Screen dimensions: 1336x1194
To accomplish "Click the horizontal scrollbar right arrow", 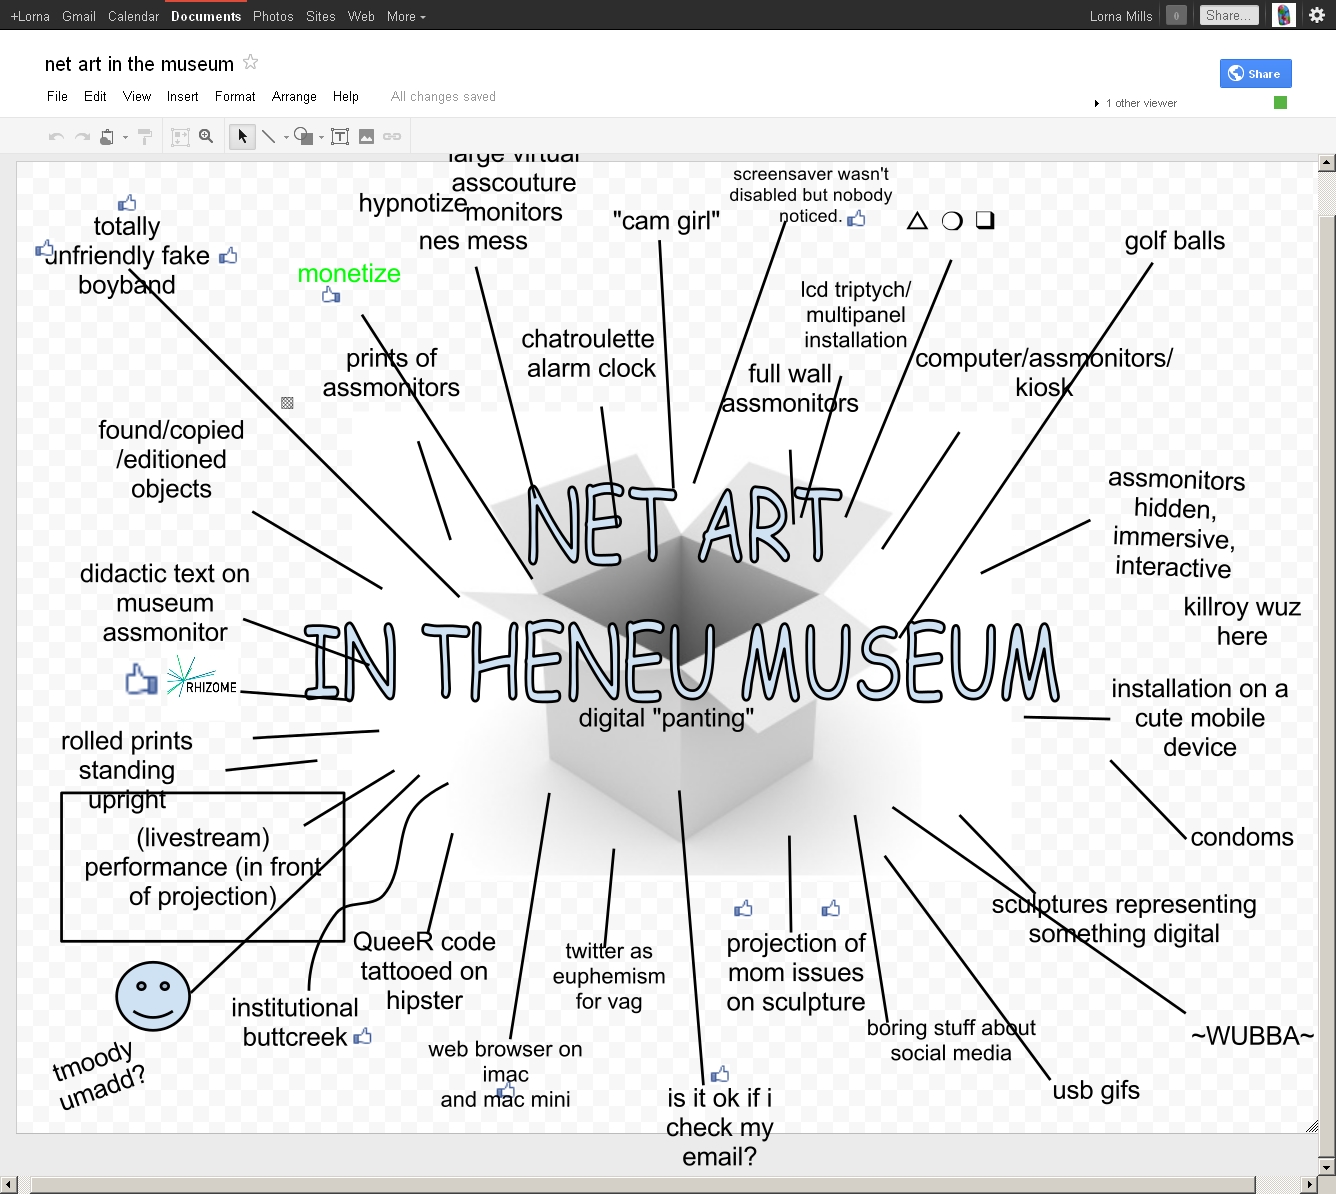I will point(1308,1185).
